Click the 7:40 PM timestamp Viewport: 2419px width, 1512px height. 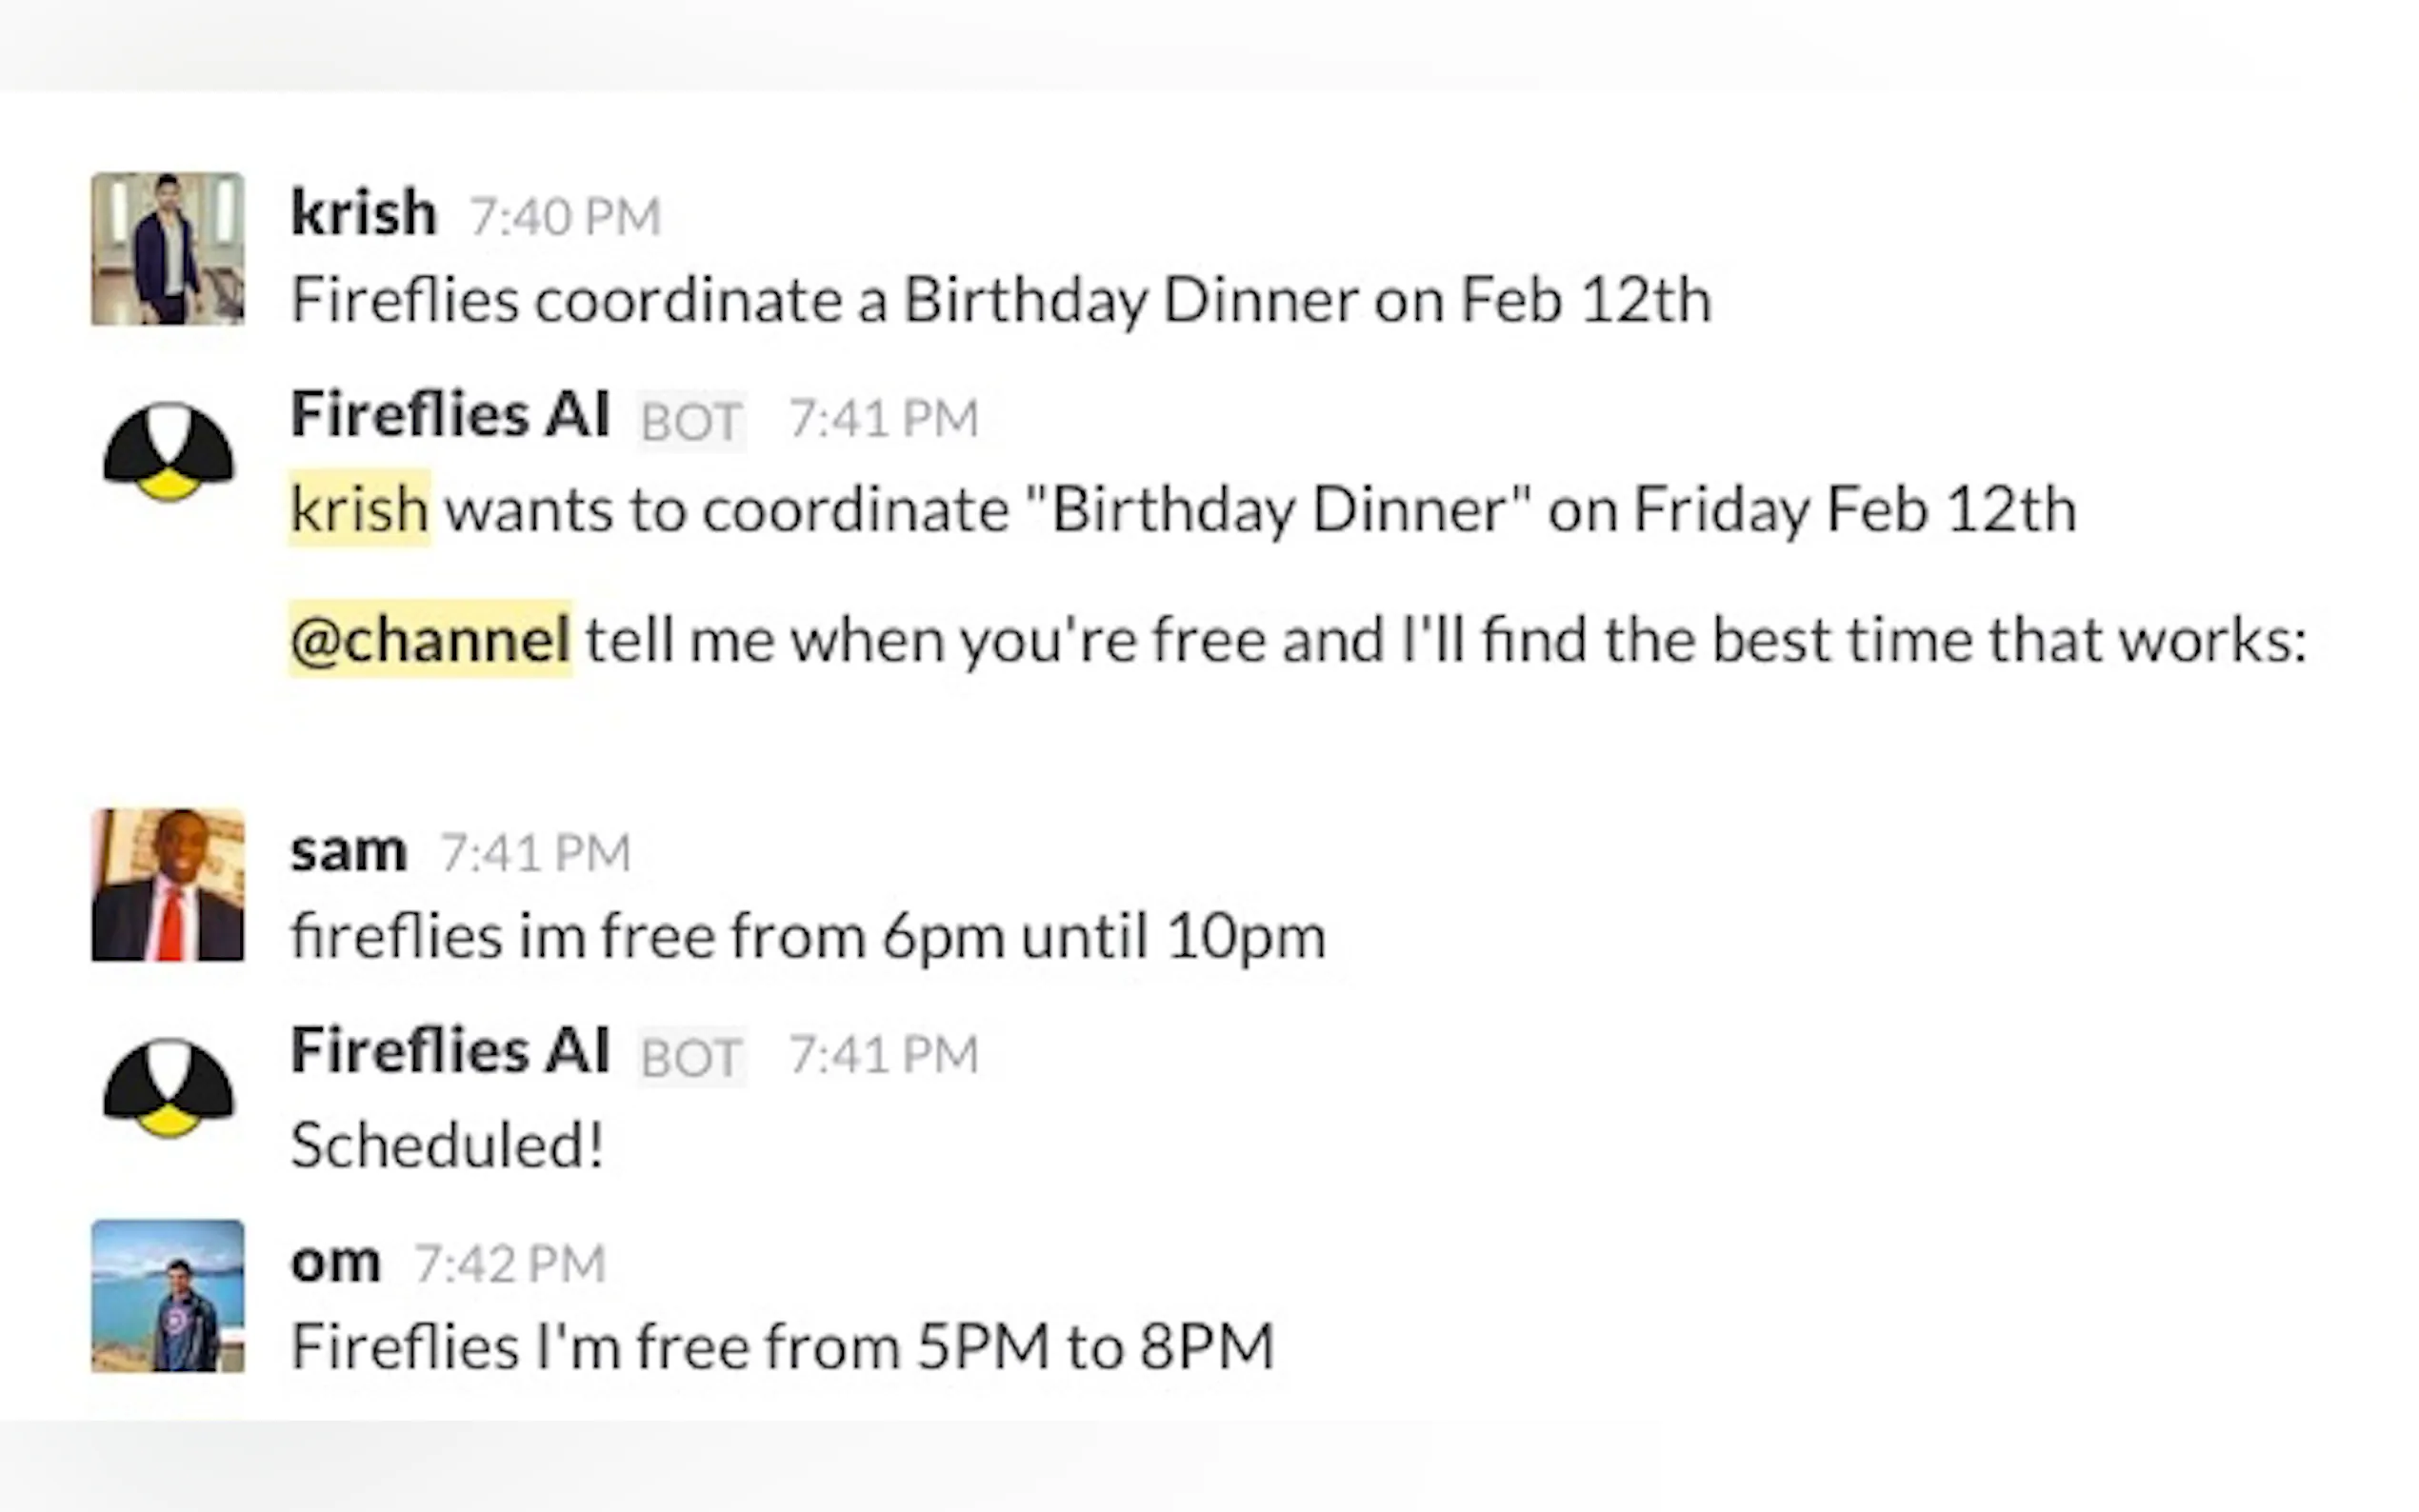coord(565,216)
